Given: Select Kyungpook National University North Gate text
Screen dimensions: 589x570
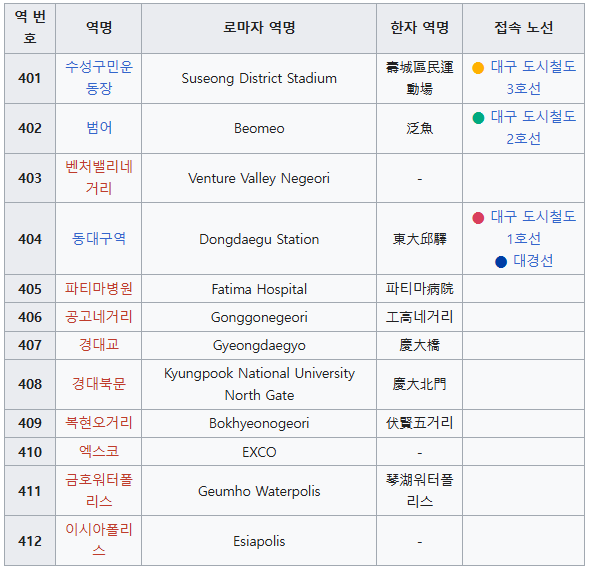Looking at the screenshot, I should [259, 384].
